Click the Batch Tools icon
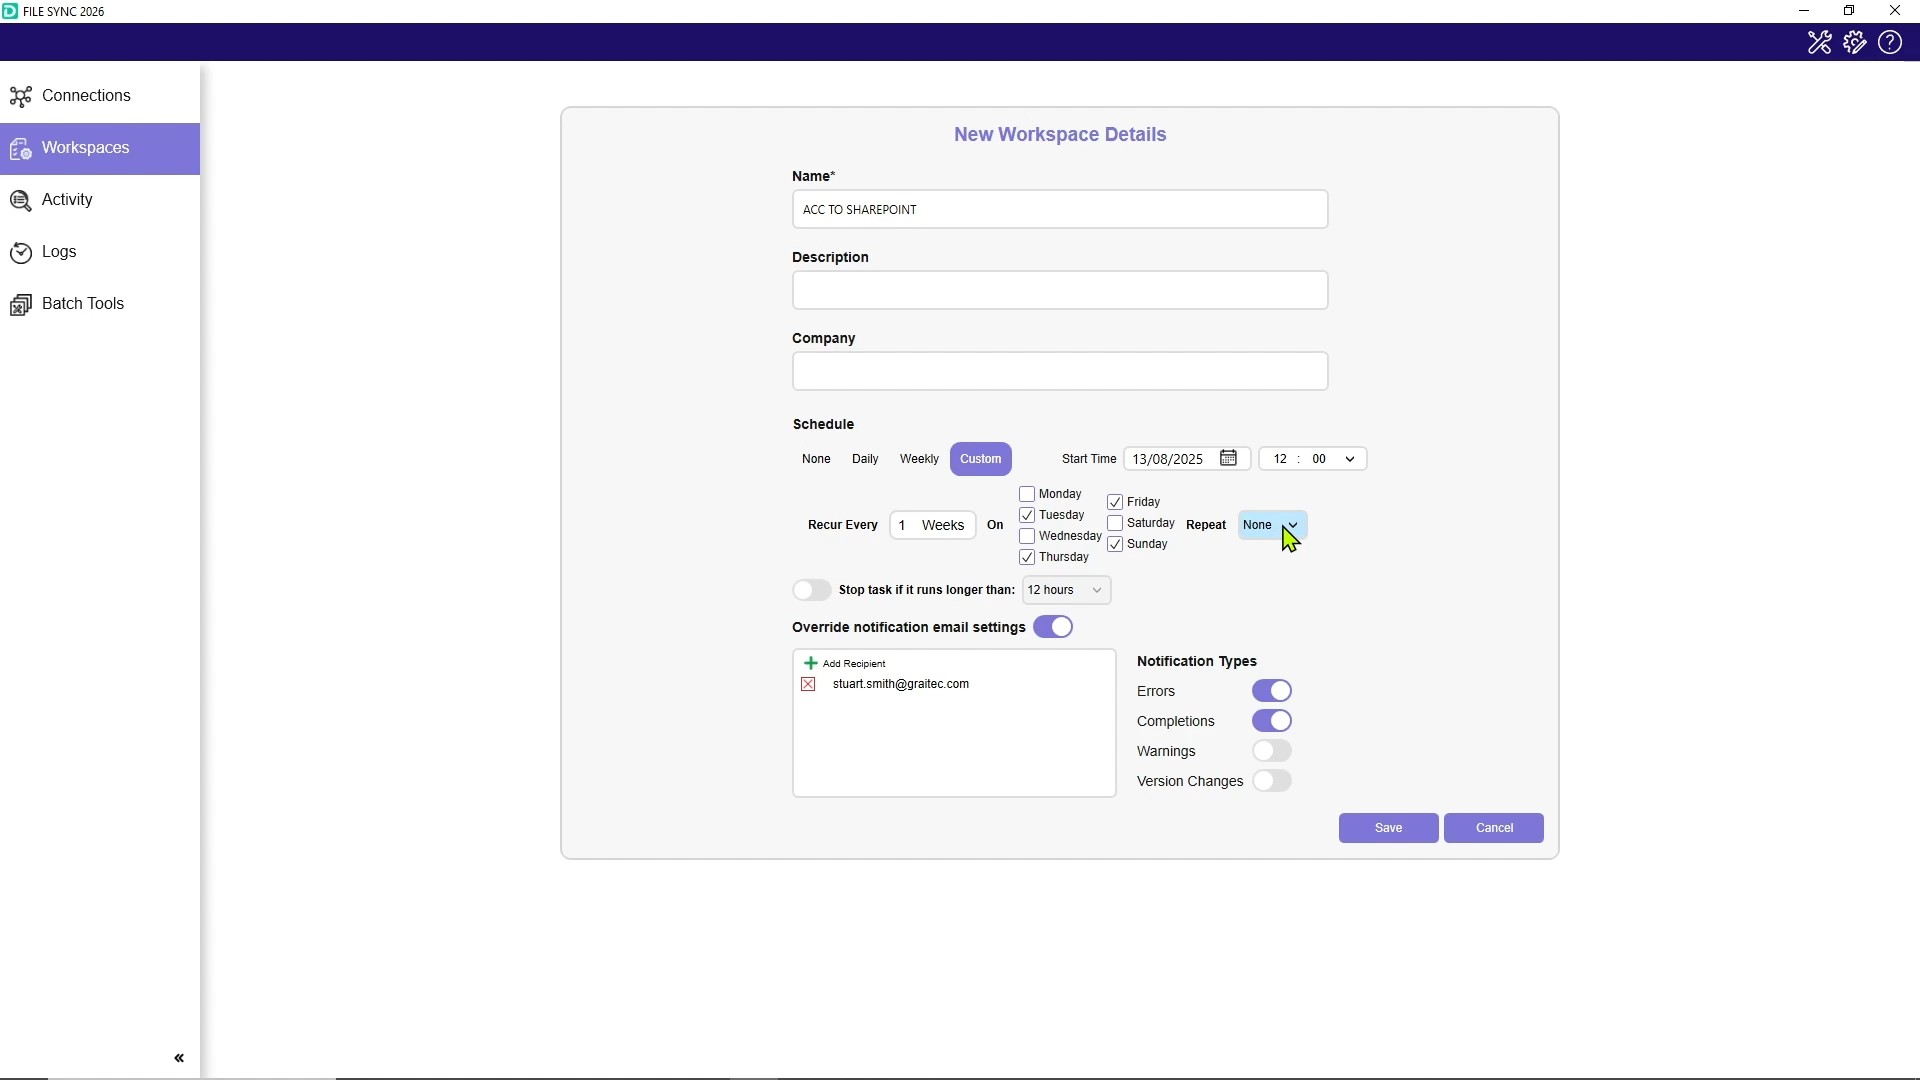The width and height of the screenshot is (1920, 1080). 20,305
